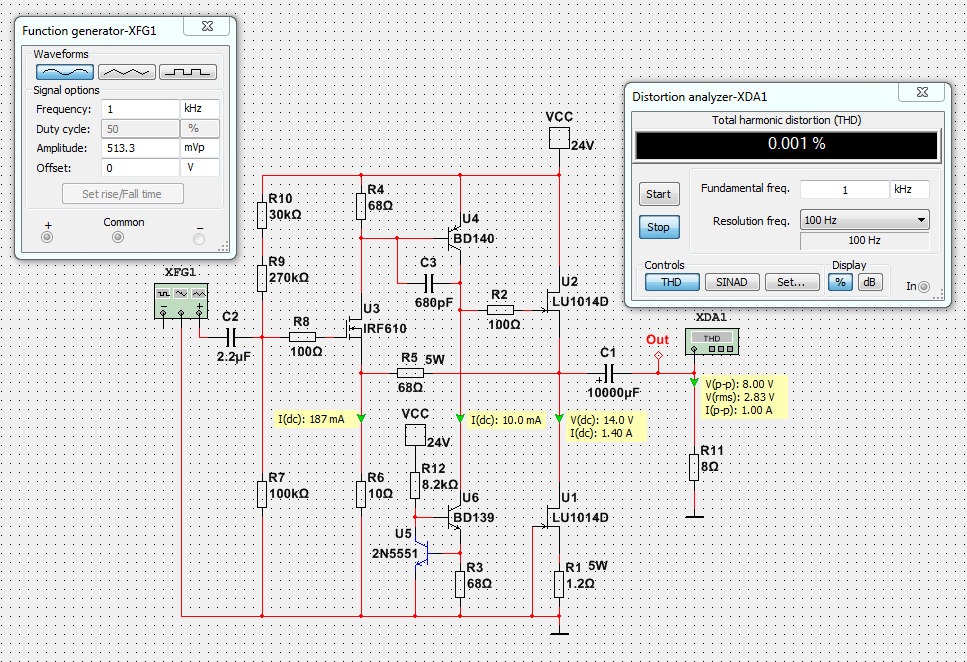
Task: Select capacitor C3 680pF
Action: tap(429, 284)
